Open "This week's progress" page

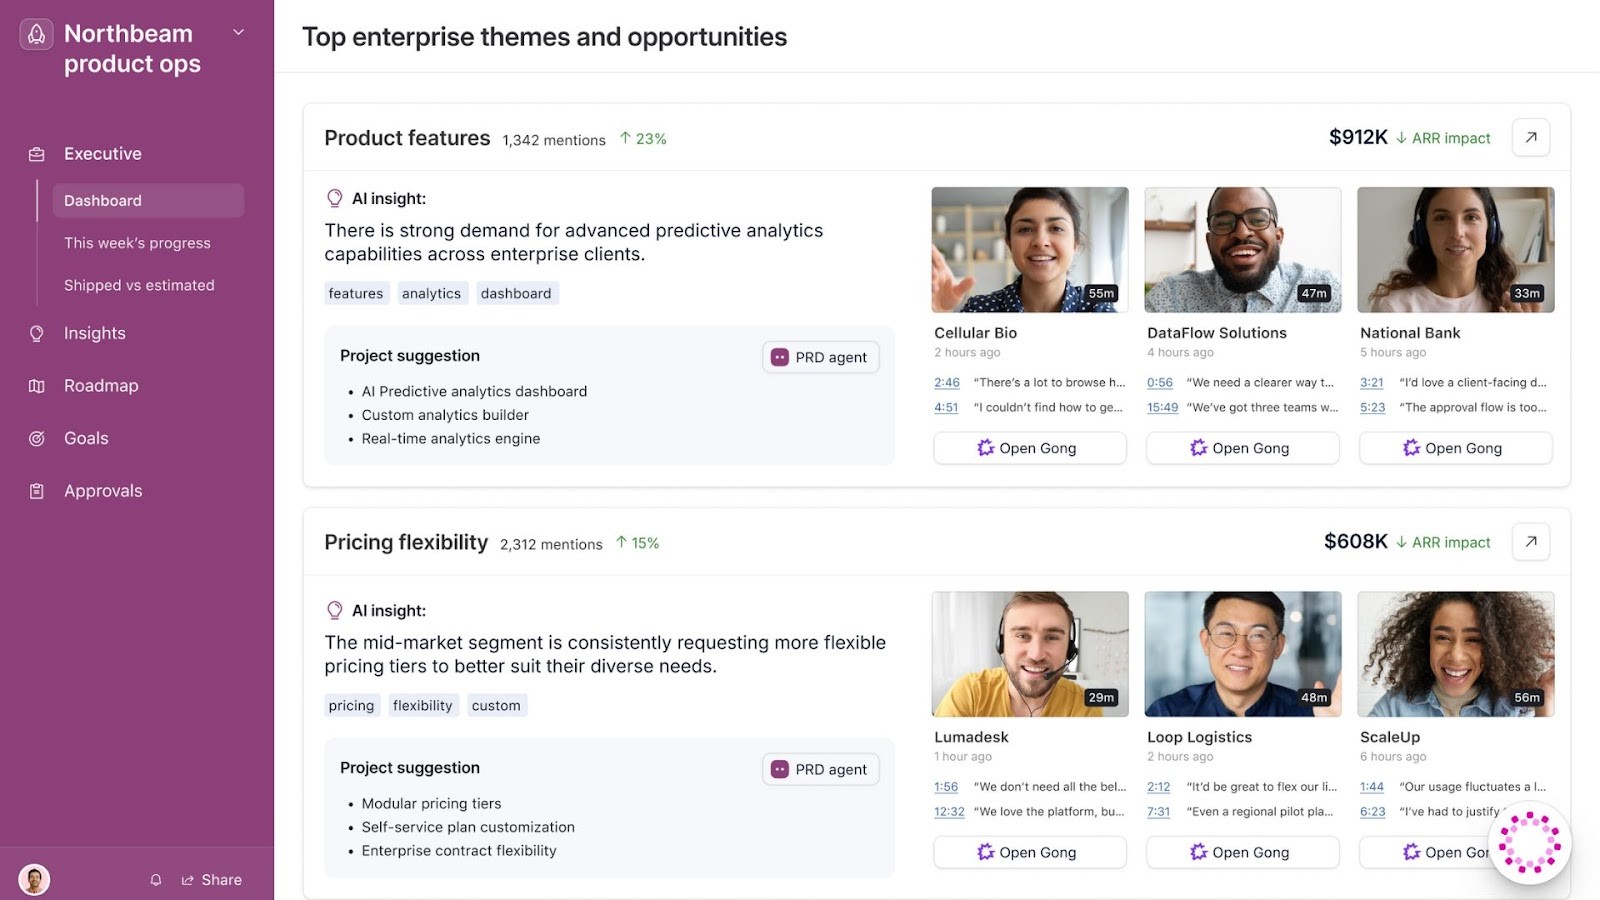coord(137,242)
